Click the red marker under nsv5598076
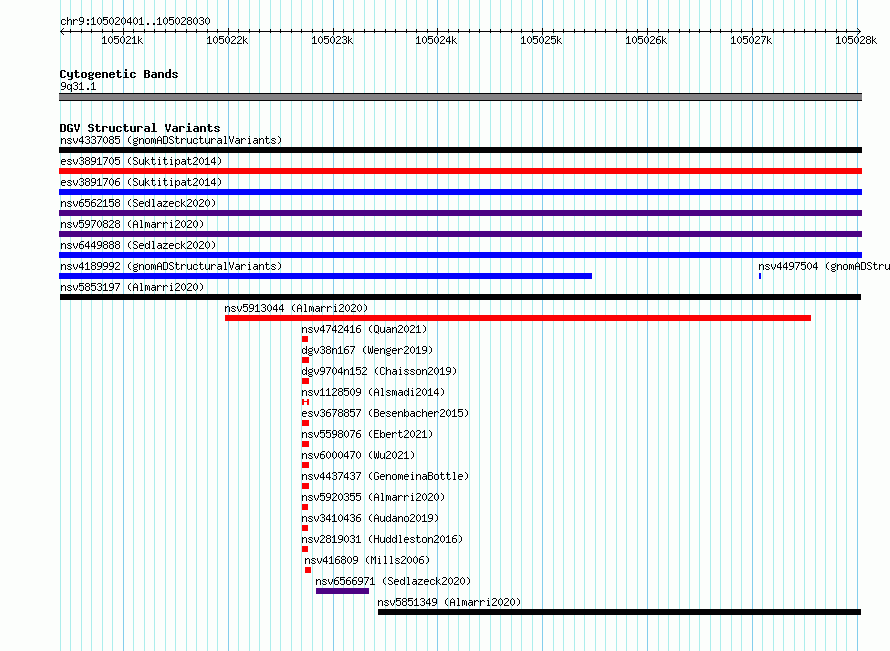Viewport: 890px width, 651px height. [x=305, y=444]
